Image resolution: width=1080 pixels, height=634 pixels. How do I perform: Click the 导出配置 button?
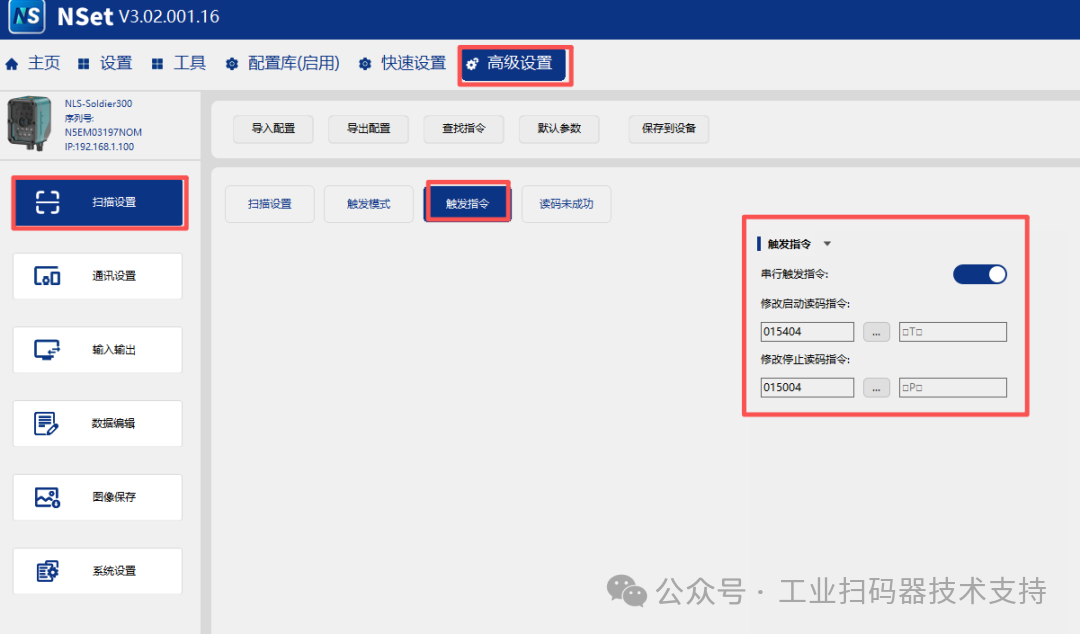368,129
